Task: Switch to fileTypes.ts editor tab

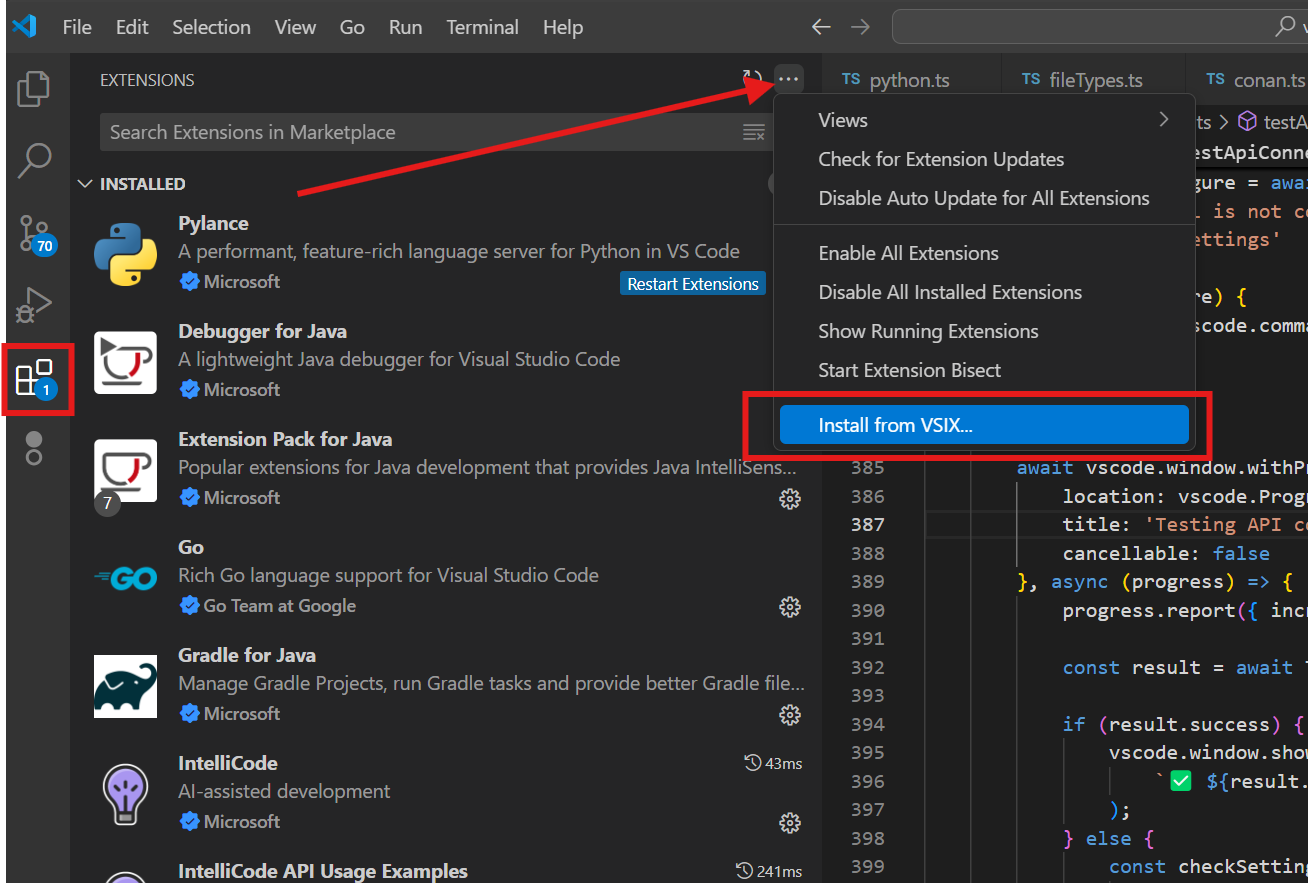Action: click(1093, 80)
